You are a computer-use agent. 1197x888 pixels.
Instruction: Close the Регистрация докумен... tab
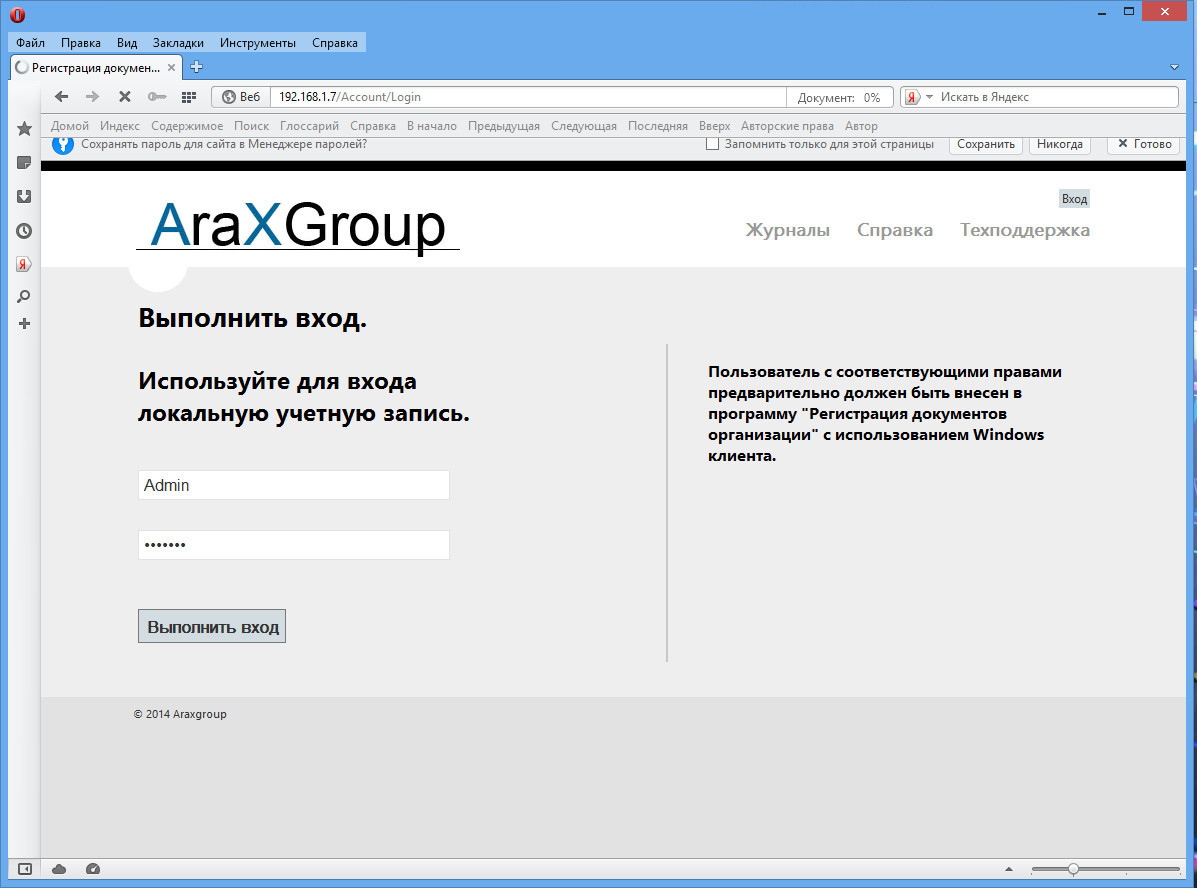point(172,67)
